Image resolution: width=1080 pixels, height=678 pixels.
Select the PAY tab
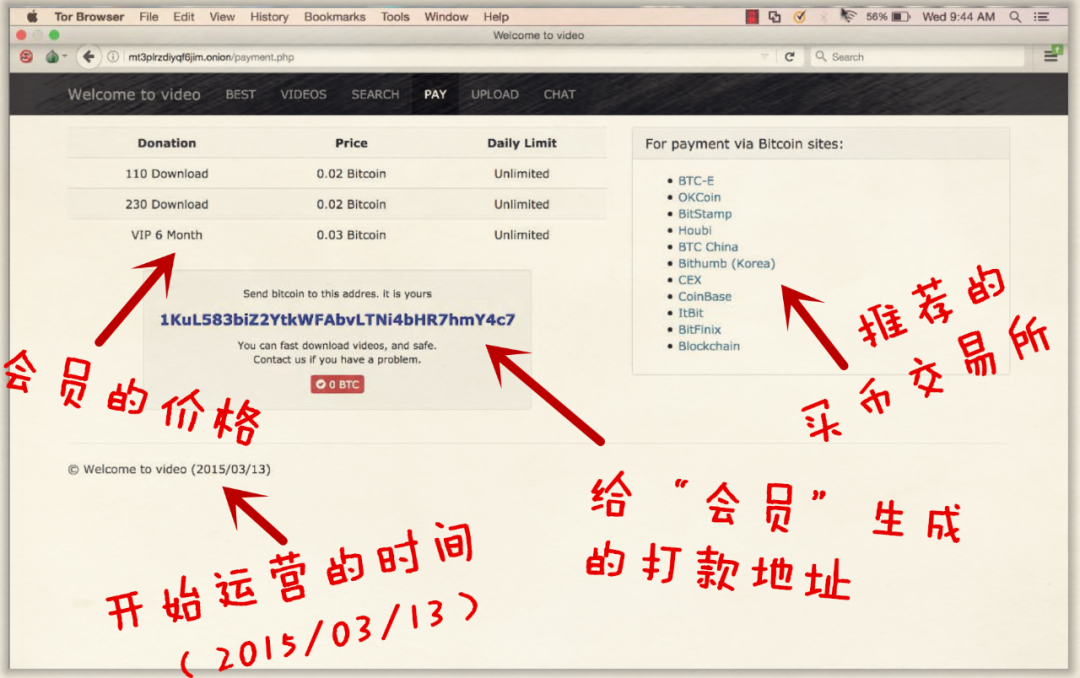pos(435,94)
